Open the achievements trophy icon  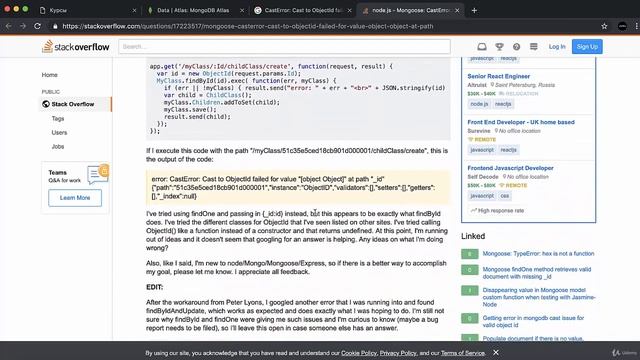click(x=499, y=47)
